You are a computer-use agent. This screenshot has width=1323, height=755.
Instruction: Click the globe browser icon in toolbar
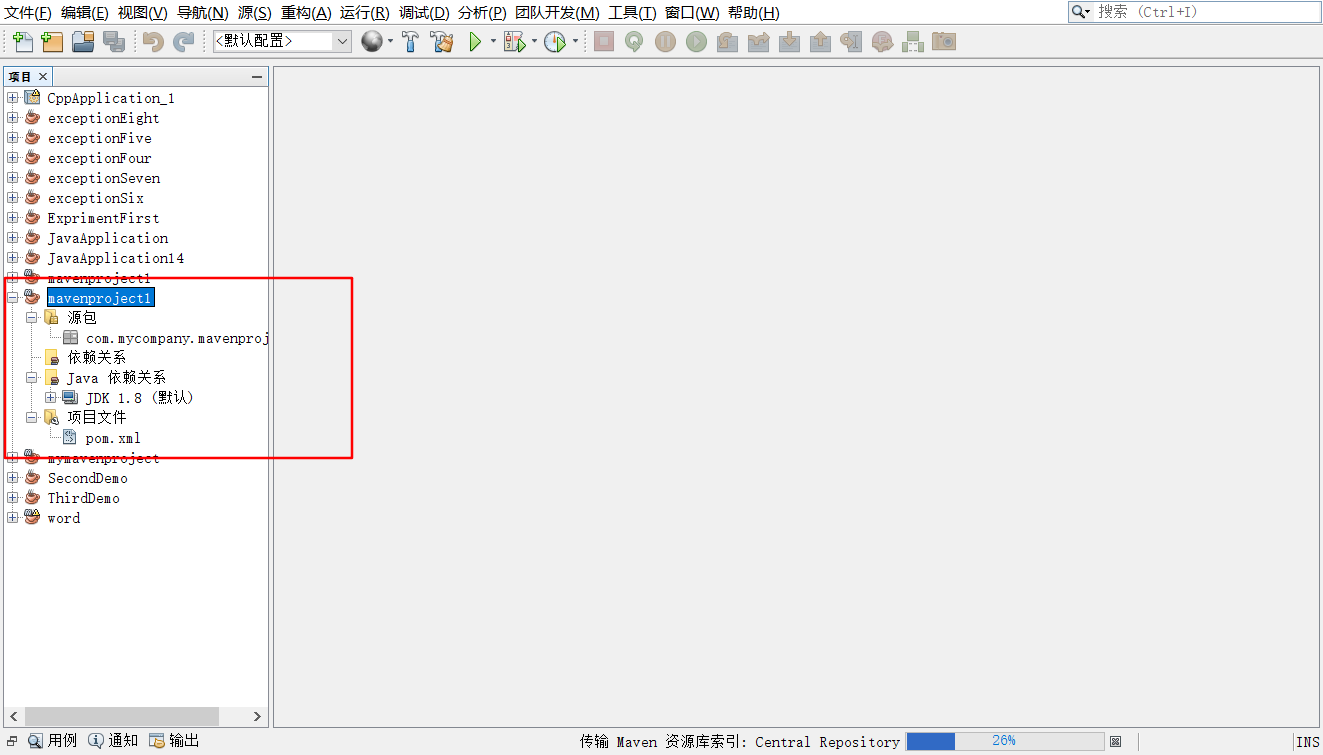[x=372, y=42]
